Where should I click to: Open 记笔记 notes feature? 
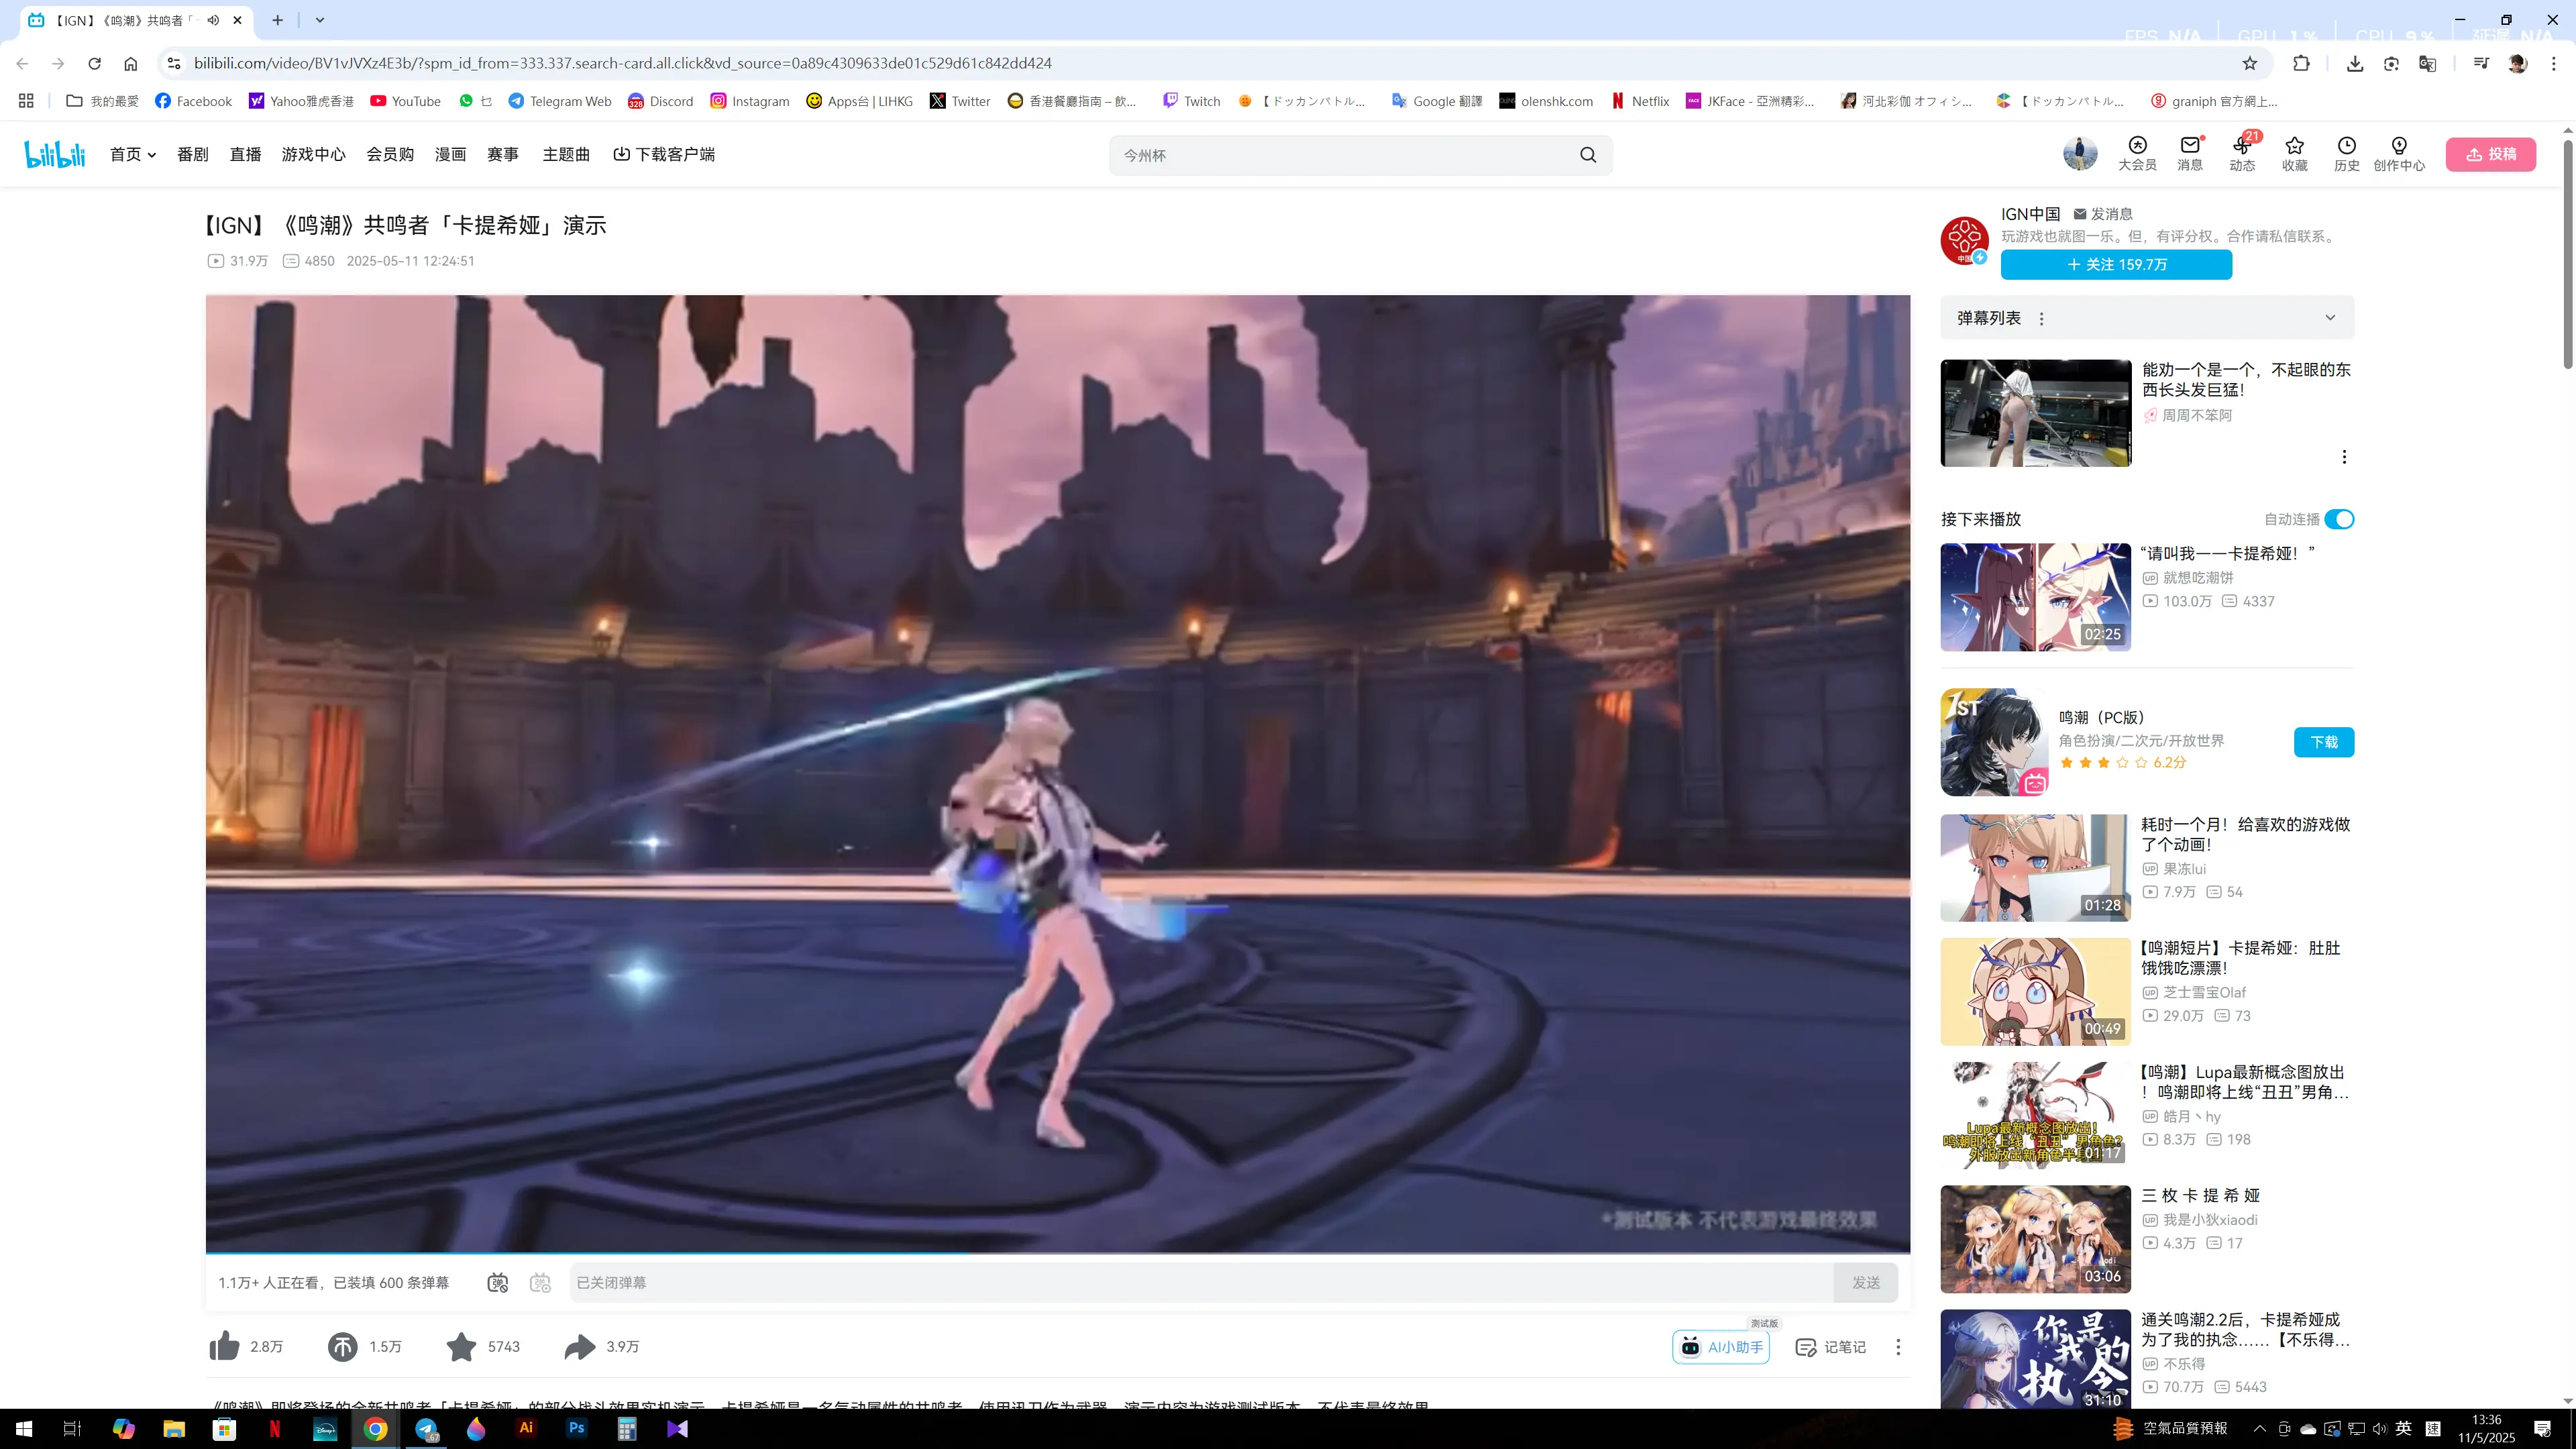pyautogui.click(x=1831, y=1346)
